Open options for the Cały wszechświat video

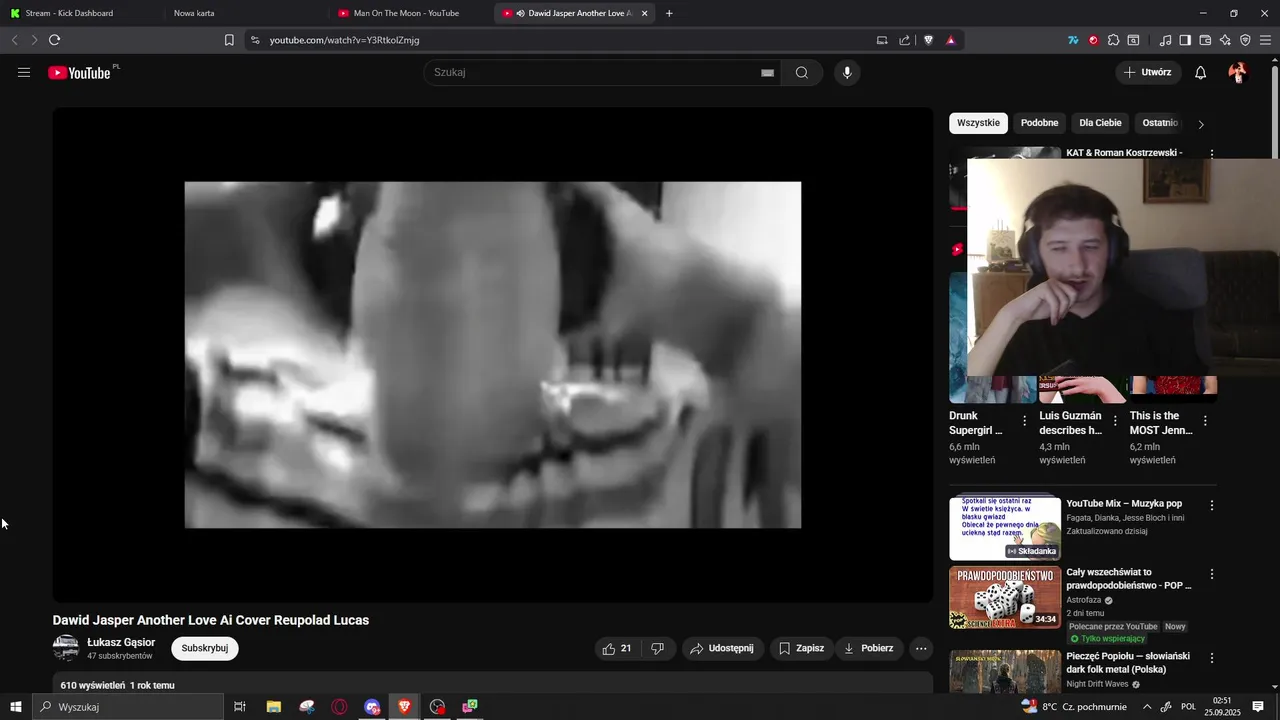pos(1212,575)
